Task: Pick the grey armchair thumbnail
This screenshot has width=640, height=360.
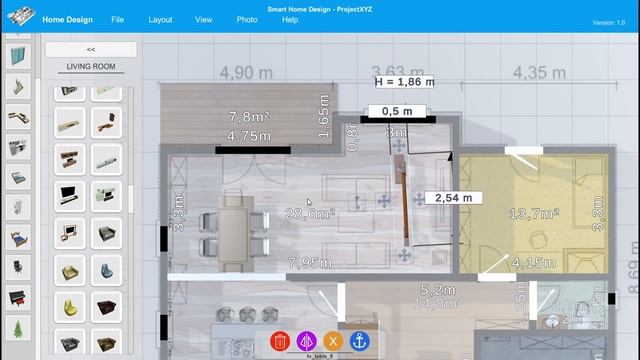Action: click(x=106, y=233)
